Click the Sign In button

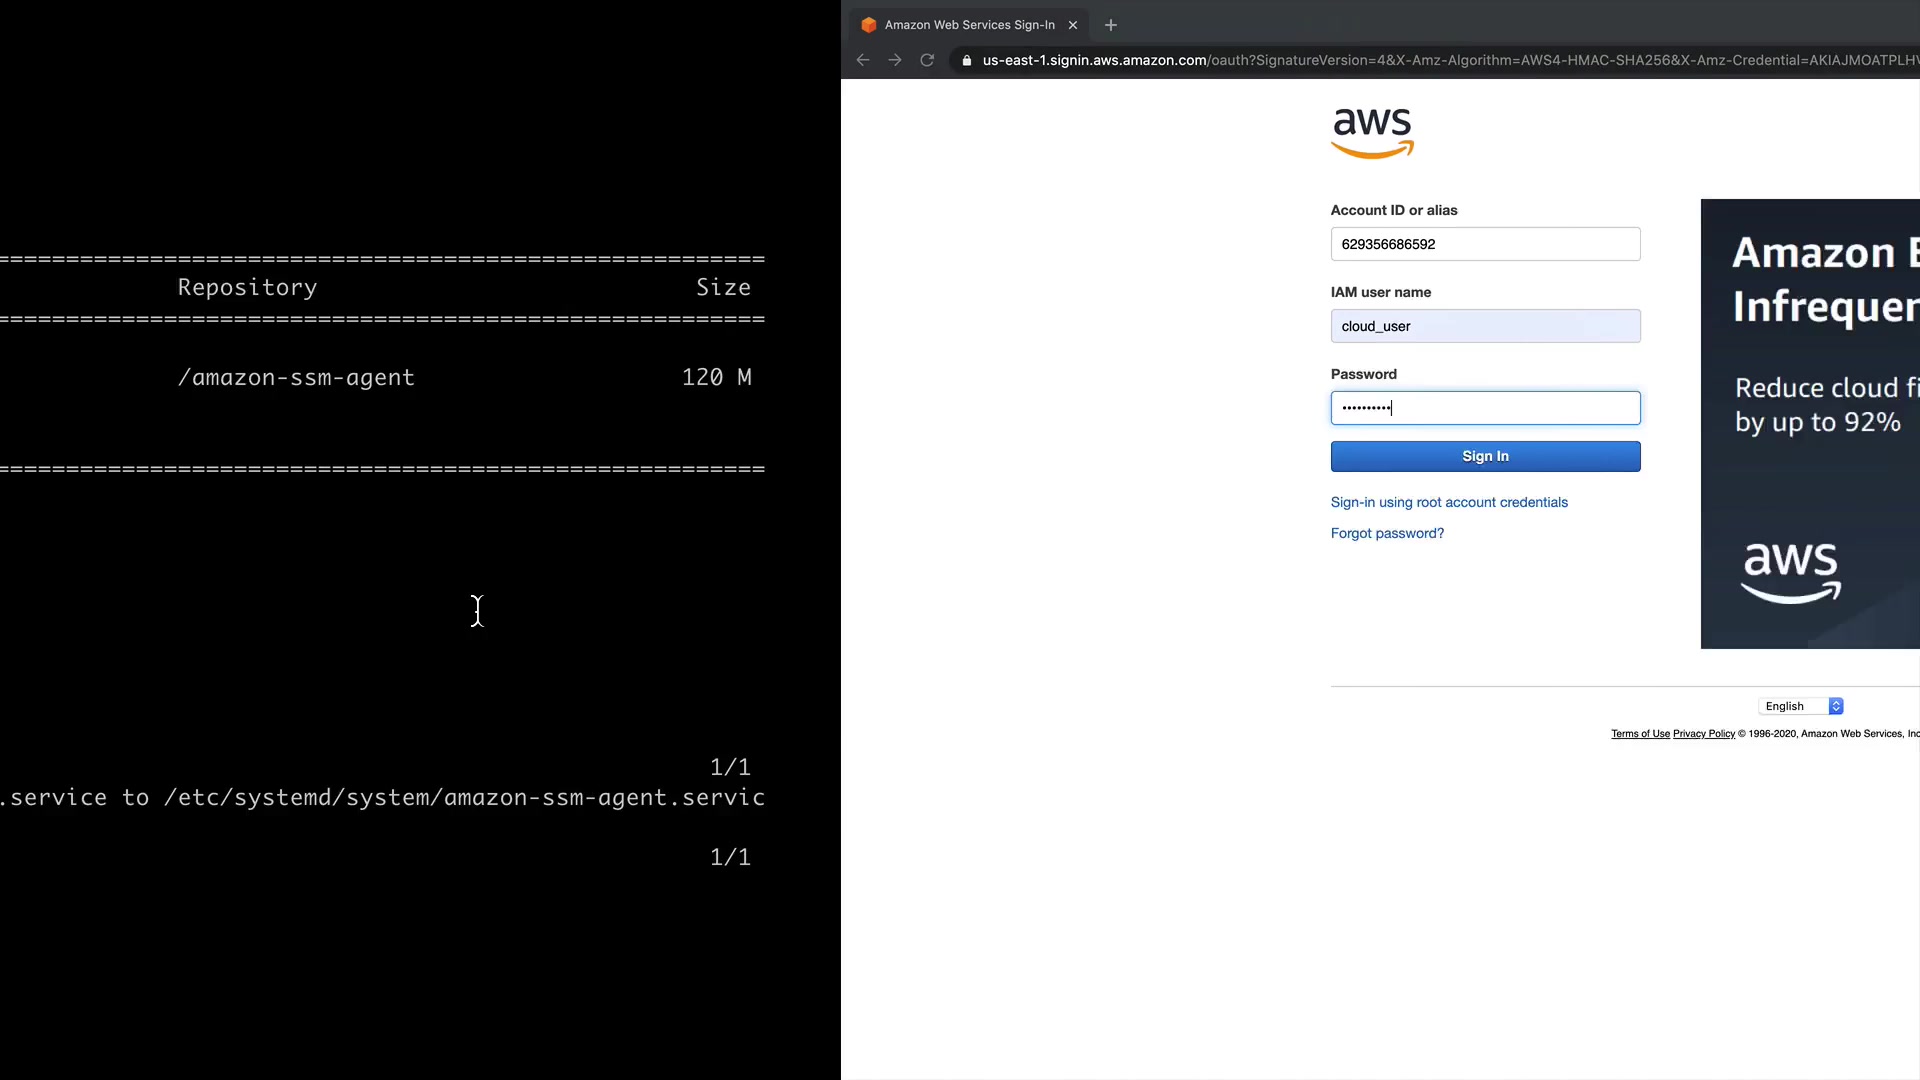pyautogui.click(x=1485, y=456)
